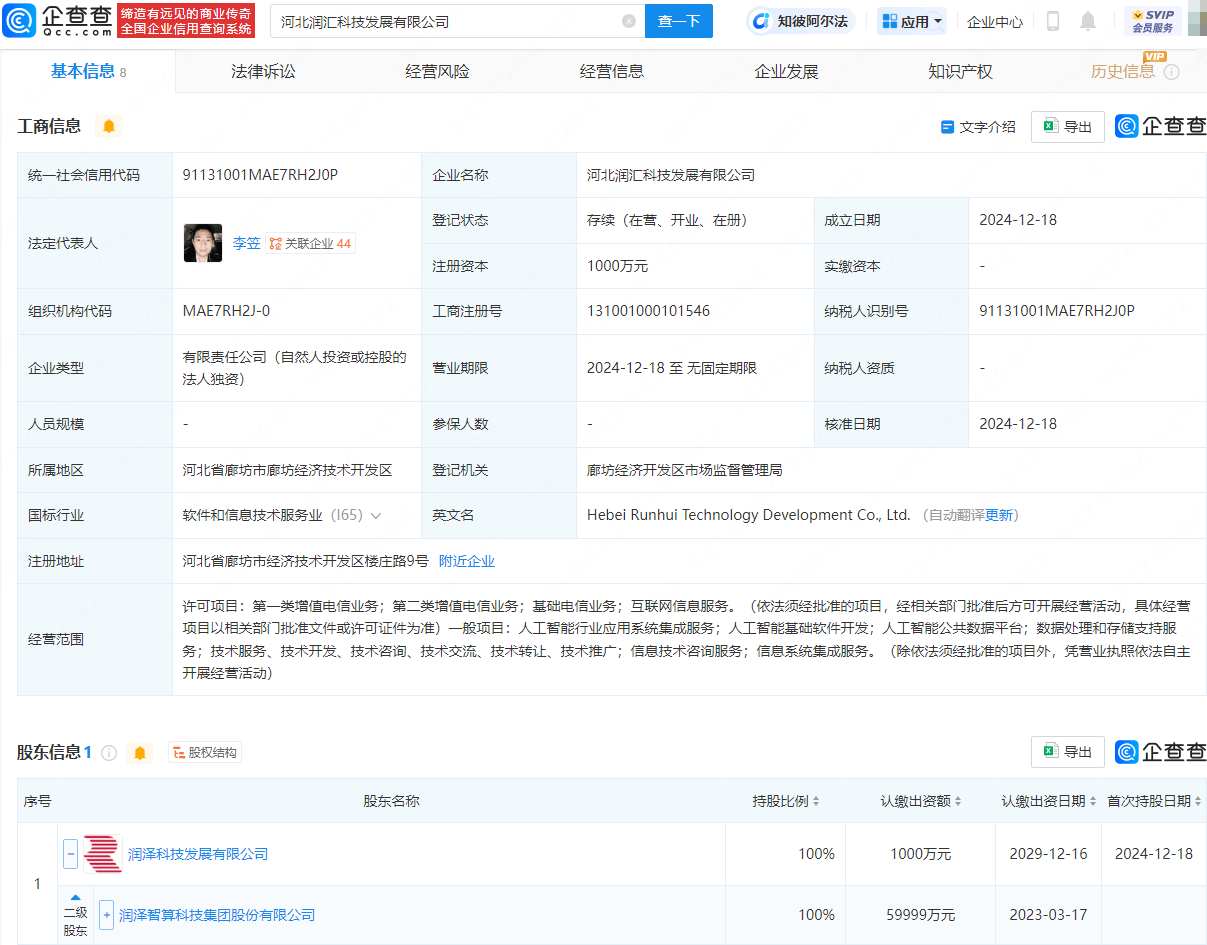Viewport: 1207px width, 945px height.
Task: Switch to the 知识产权 tab
Action: point(960,72)
